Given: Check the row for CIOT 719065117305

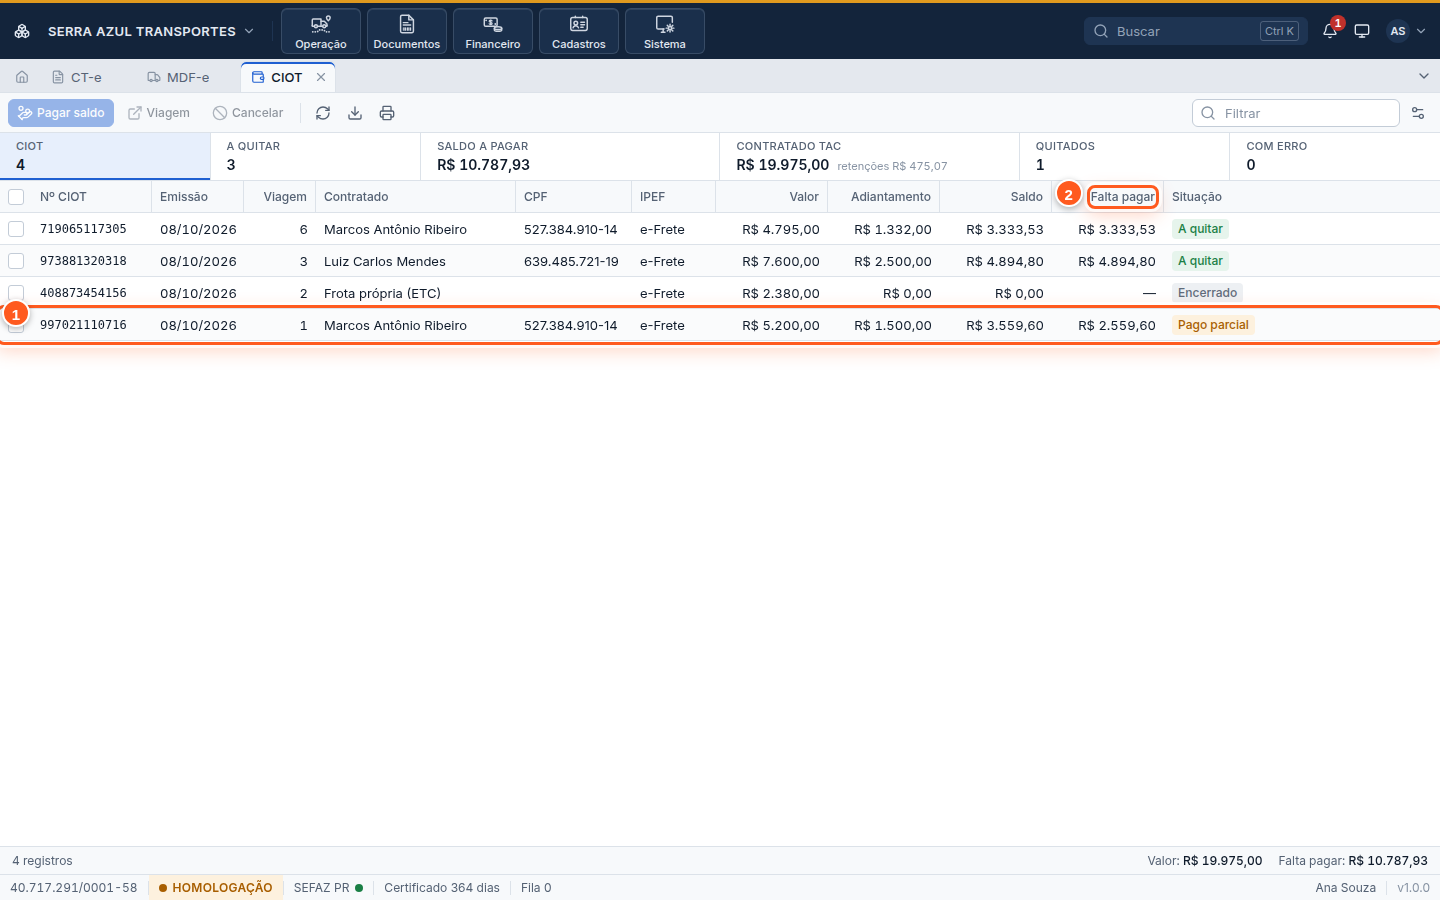Looking at the screenshot, I should tap(16, 229).
